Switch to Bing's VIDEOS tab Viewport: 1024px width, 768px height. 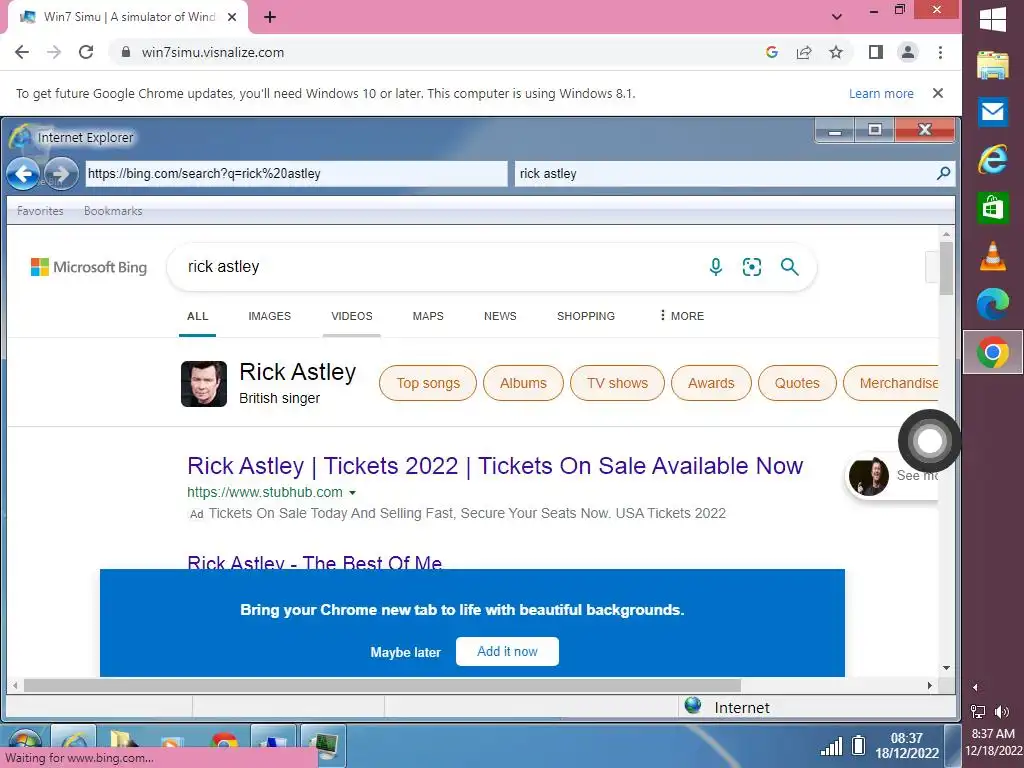pos(351,316)
